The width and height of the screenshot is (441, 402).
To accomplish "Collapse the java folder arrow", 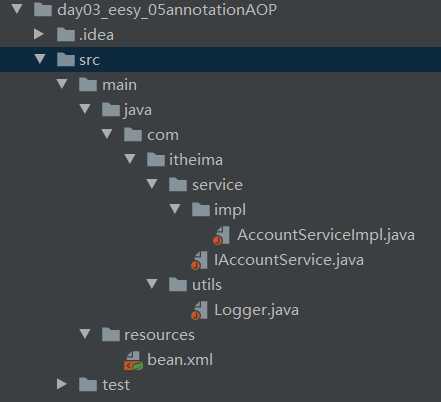I will (x=85, y=109).
